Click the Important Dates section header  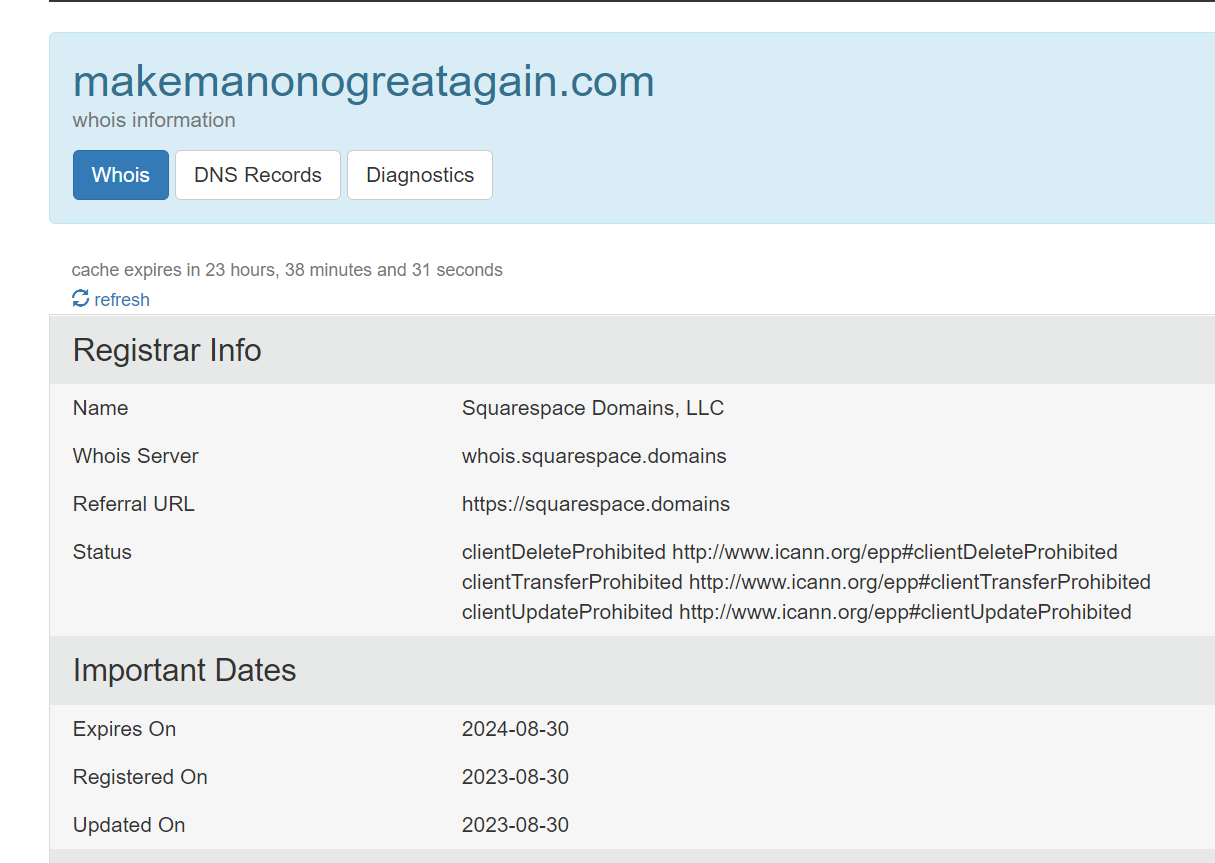[185, 670]
